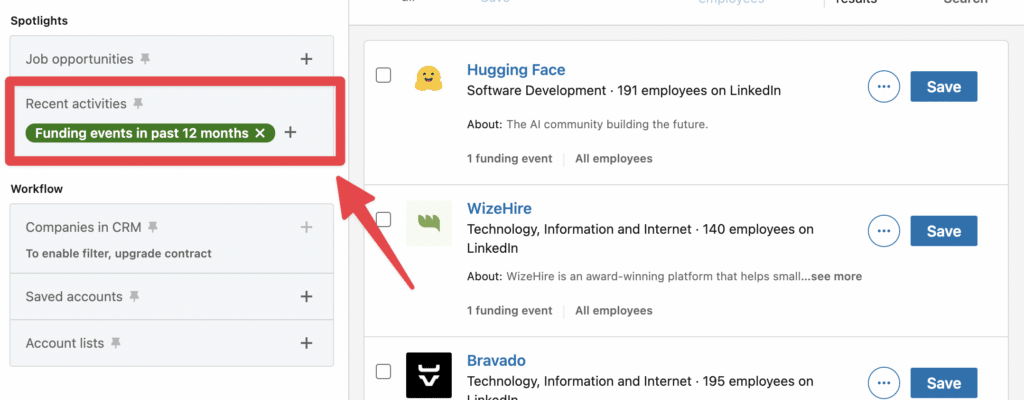
Task: Tick the Bravado checkbox
Action: click(383, 372)
